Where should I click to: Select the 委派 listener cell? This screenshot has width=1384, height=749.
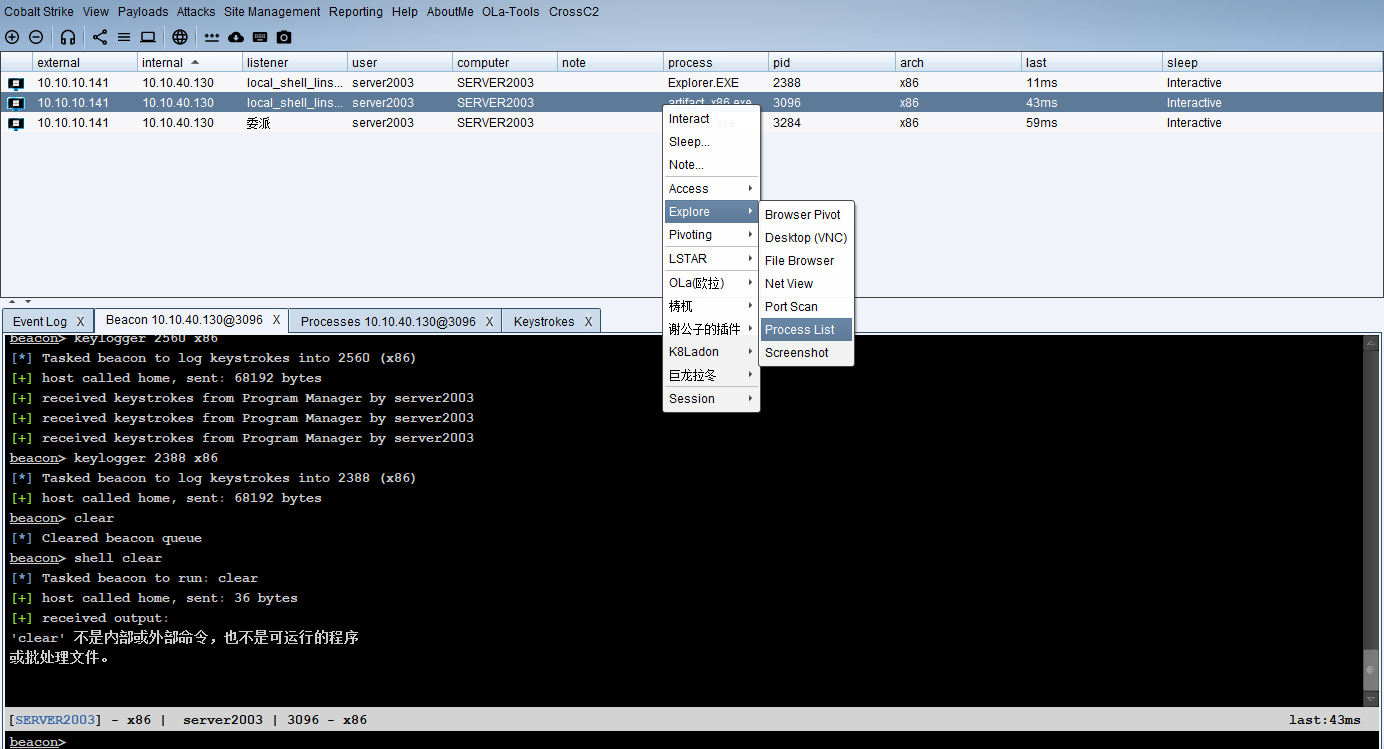pos(296,123)
